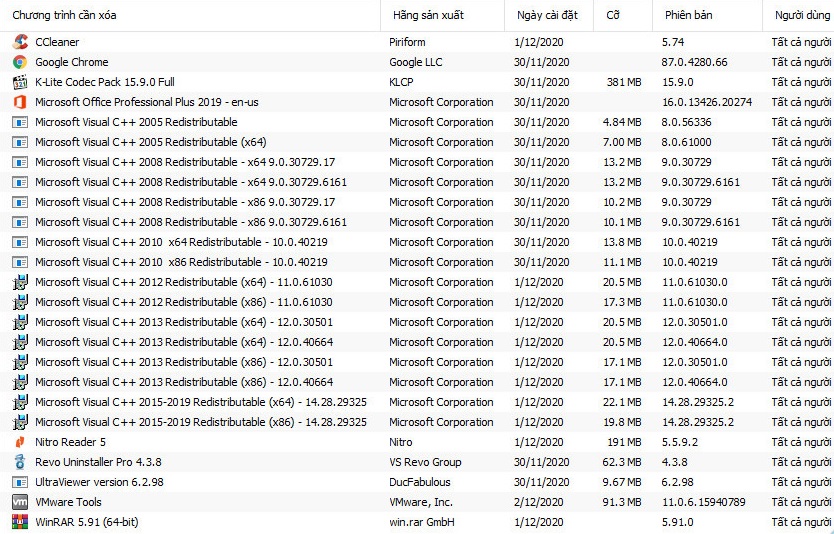Click version value '5.91.0'

pyautogui.click(x=678, y=522)
